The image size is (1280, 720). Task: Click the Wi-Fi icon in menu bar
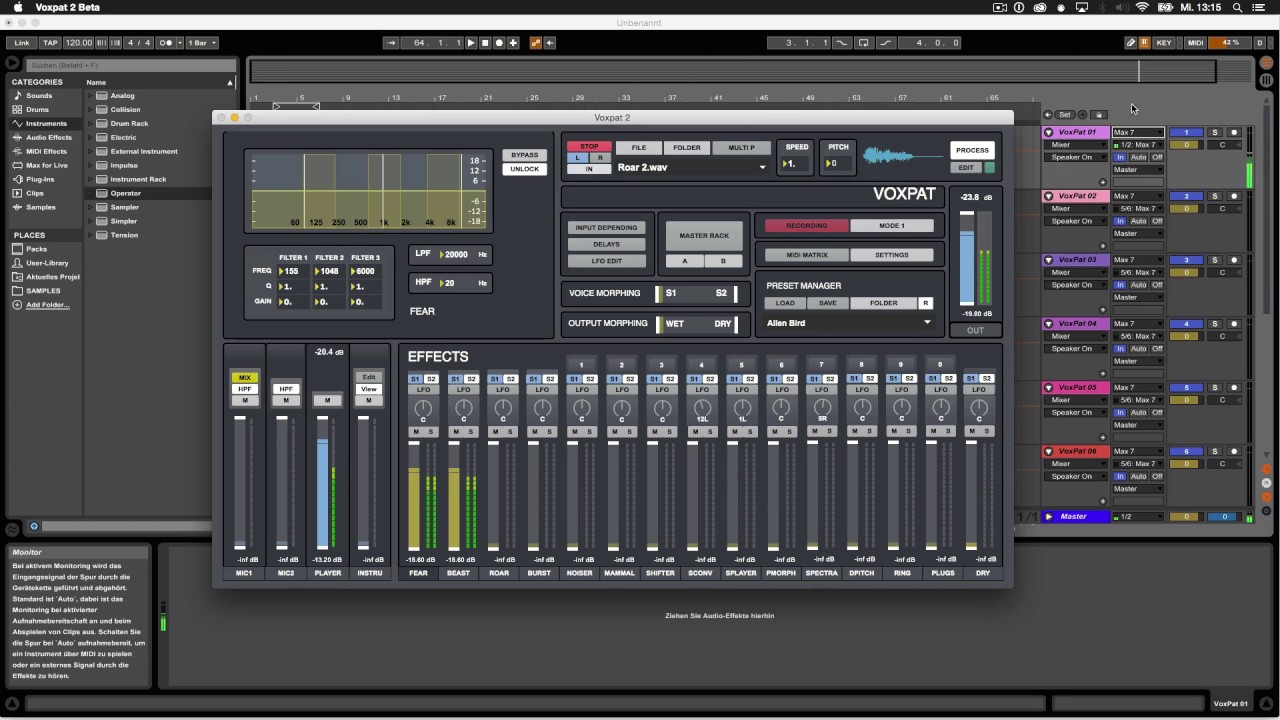1142,7
